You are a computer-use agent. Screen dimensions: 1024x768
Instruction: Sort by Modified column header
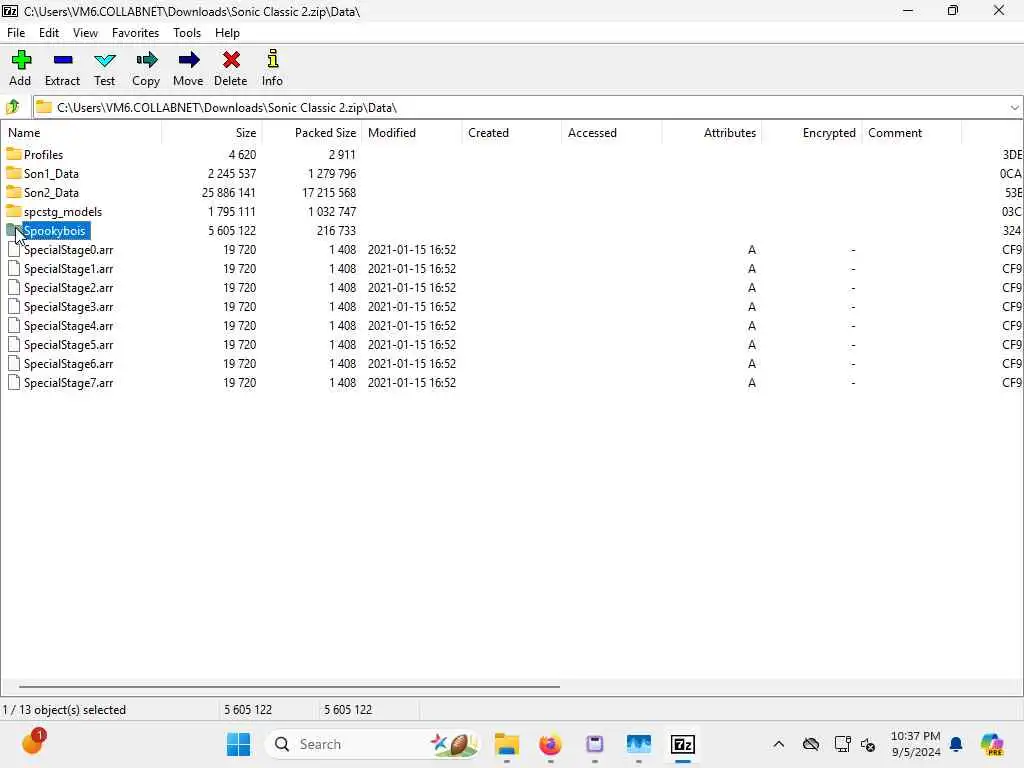click(x=412, y=133)
